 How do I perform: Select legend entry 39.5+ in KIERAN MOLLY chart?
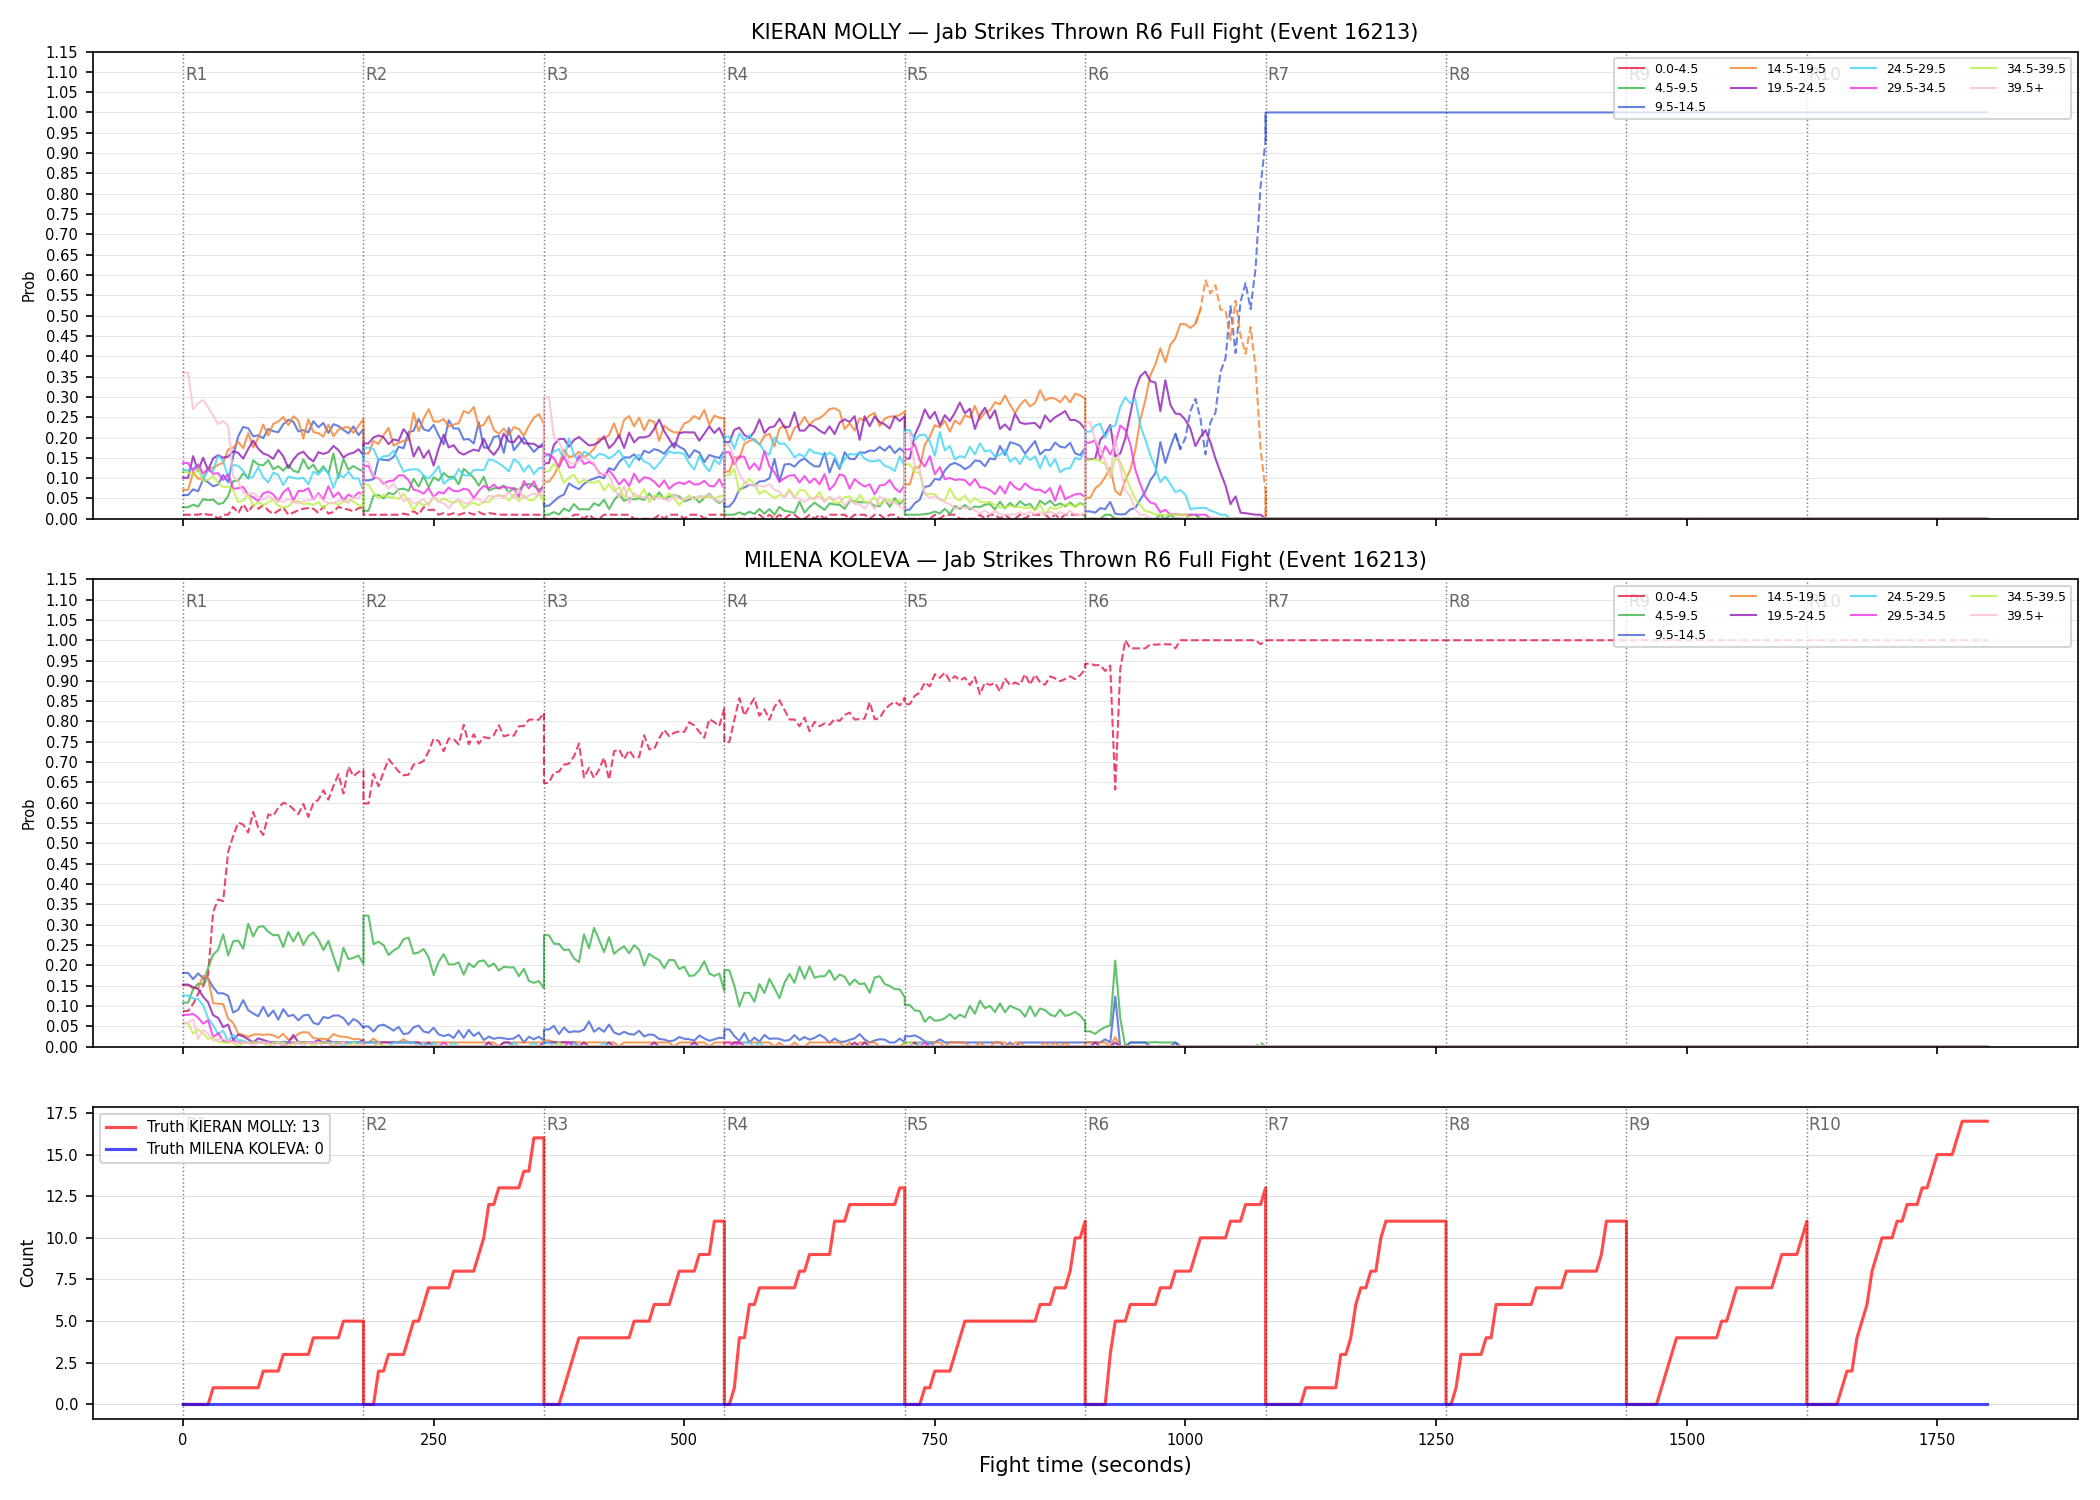(2008, 88)
